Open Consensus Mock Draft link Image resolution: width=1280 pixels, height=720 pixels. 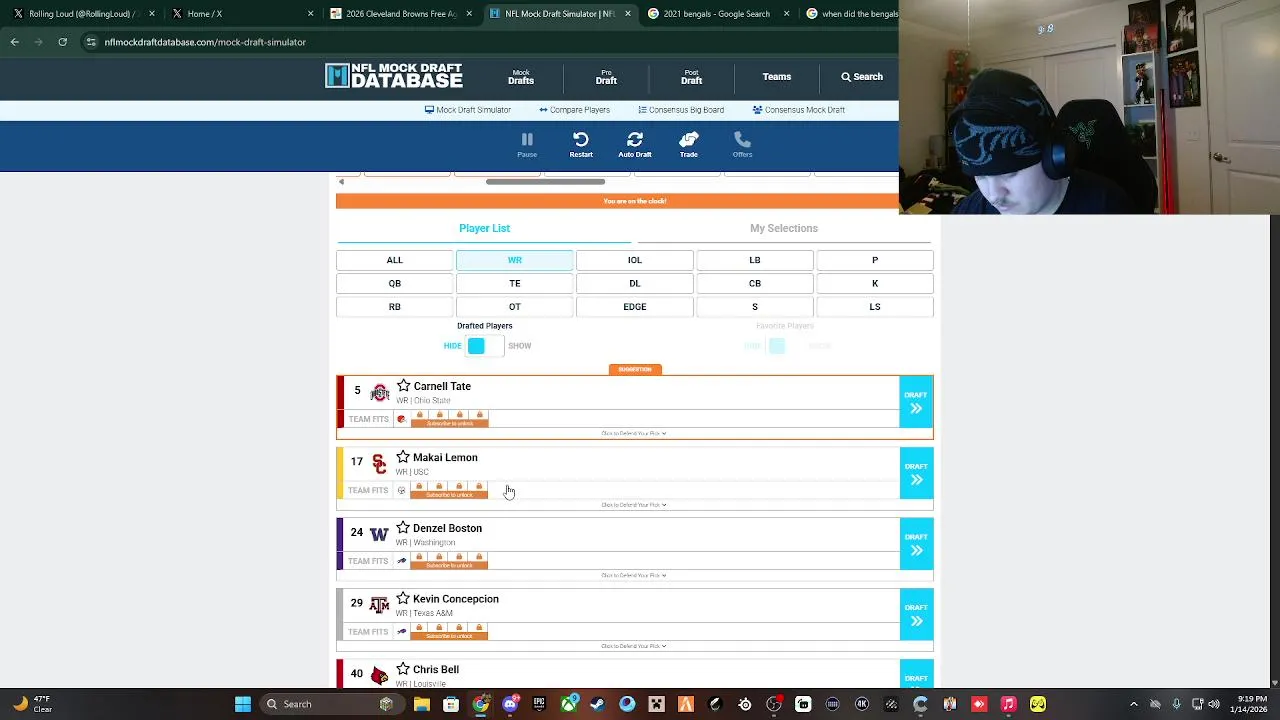coord(799,110)
